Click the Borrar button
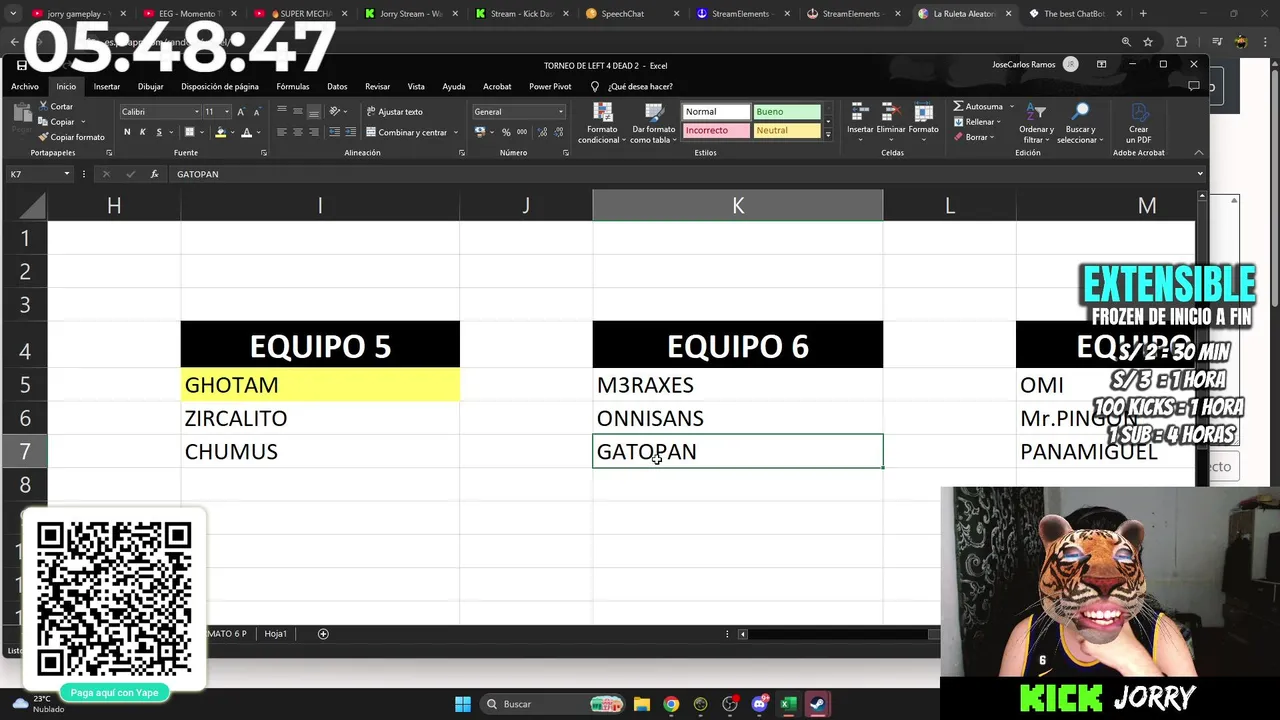Image resolution: width=1280 pixels, height=720 pixels. [x=972, y=137]
